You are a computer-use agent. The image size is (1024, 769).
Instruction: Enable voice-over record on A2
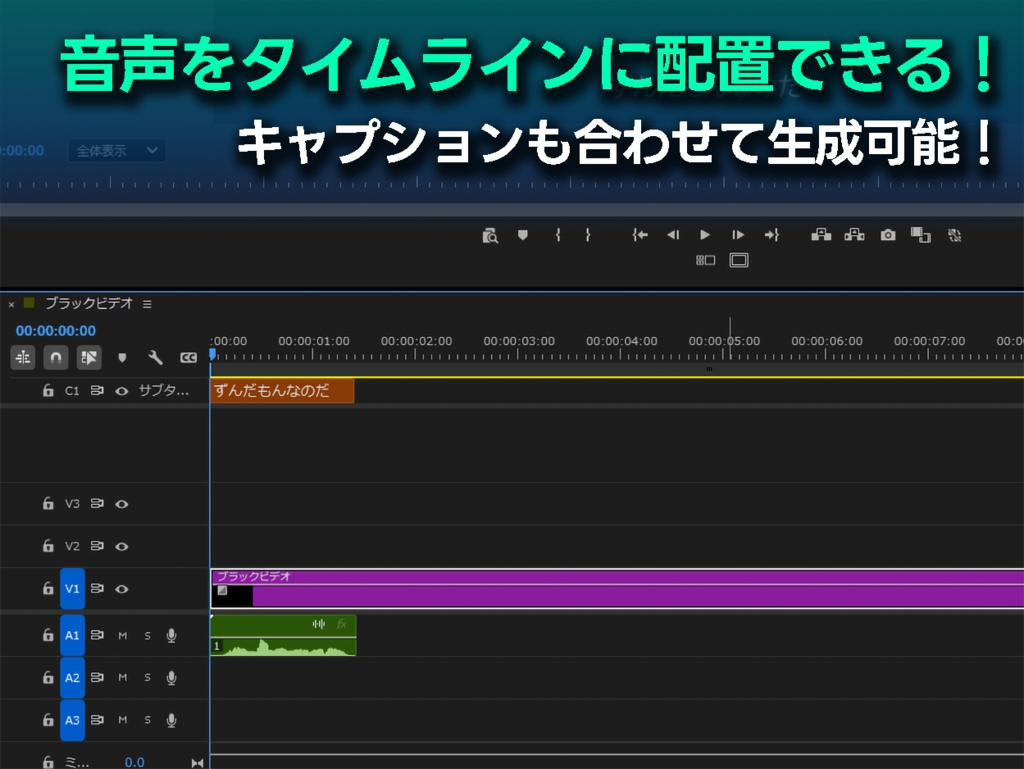coord(171,678)
